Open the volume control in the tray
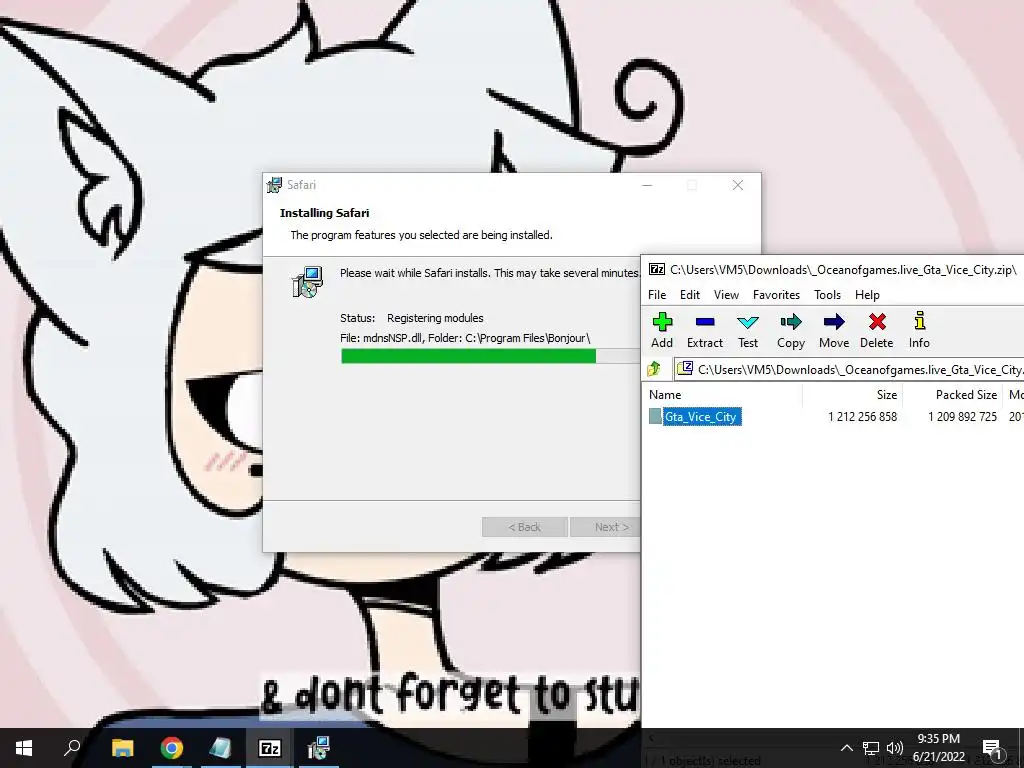 pos(895,748)
